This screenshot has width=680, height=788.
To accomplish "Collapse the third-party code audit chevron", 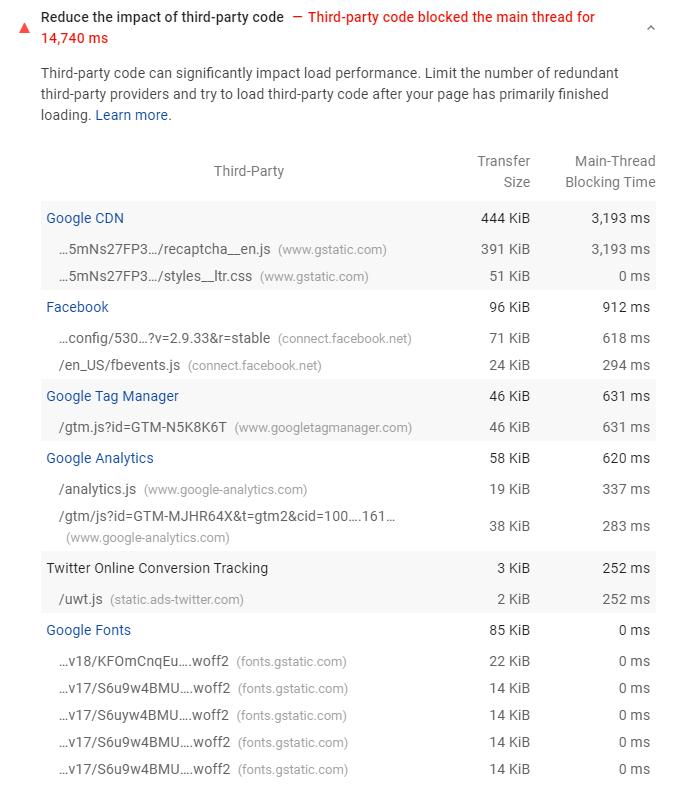I will click(650, 28).
